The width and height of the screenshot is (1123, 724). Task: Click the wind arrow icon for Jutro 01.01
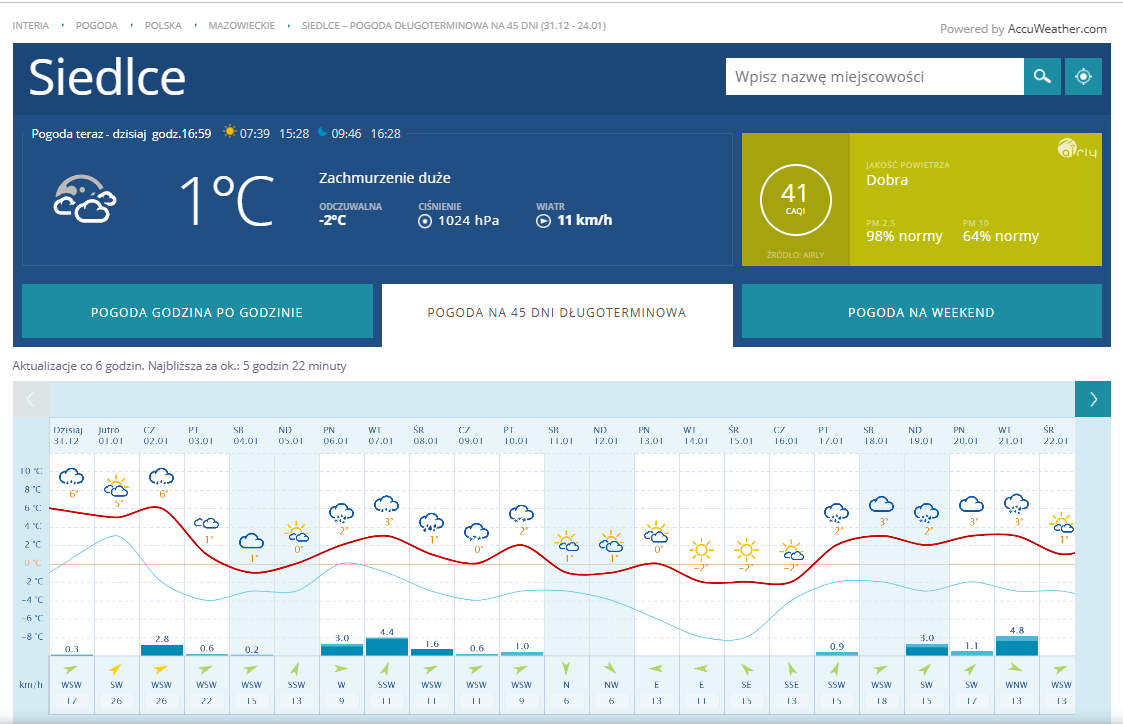(116, 668)
